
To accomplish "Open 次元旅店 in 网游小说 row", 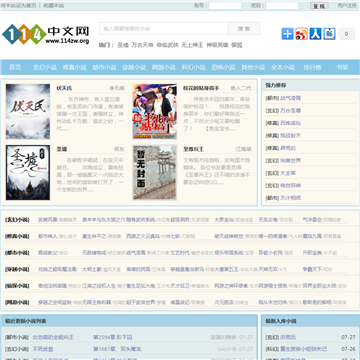I will tap(224, 302).
